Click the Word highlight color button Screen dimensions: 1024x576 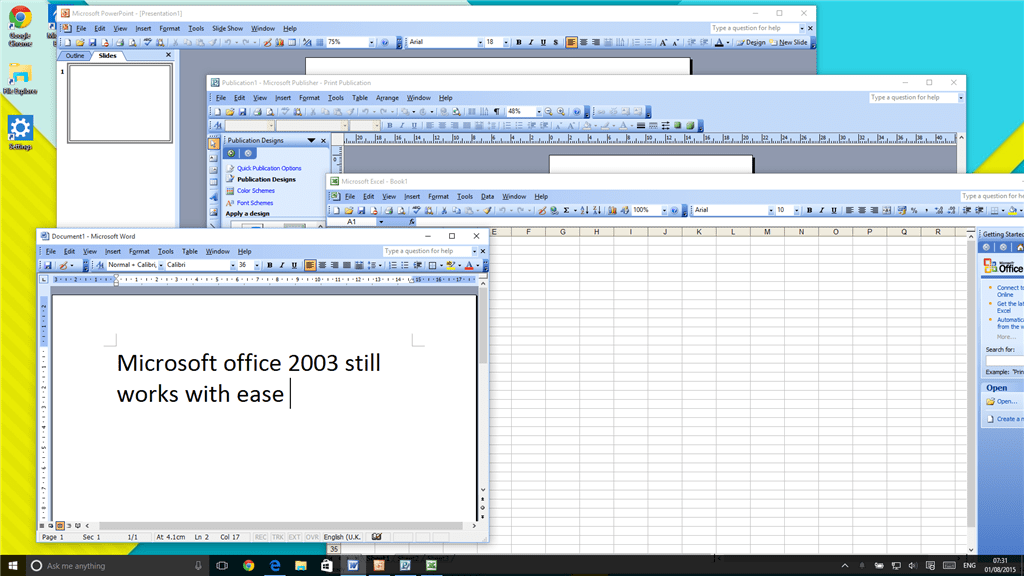pyautogui.click(x=450, y=265)
